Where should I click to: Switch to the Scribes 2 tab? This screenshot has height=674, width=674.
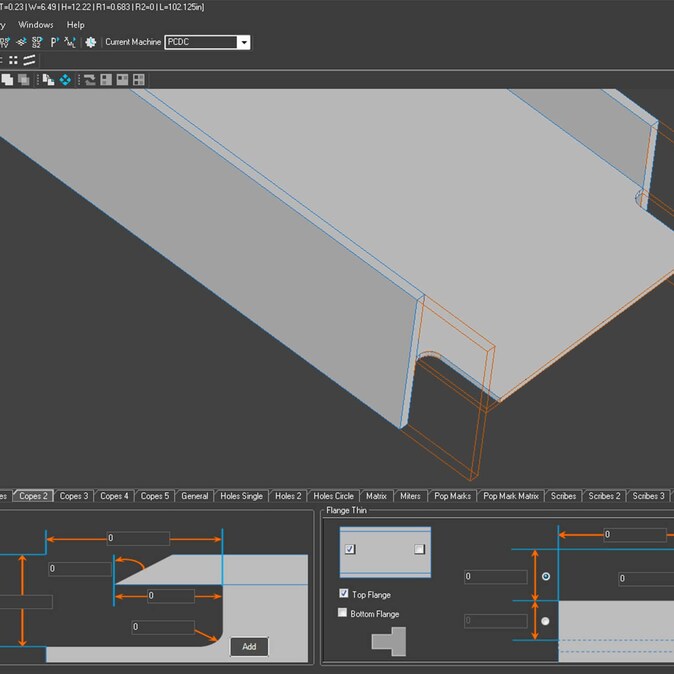click(x=604, y=496)
